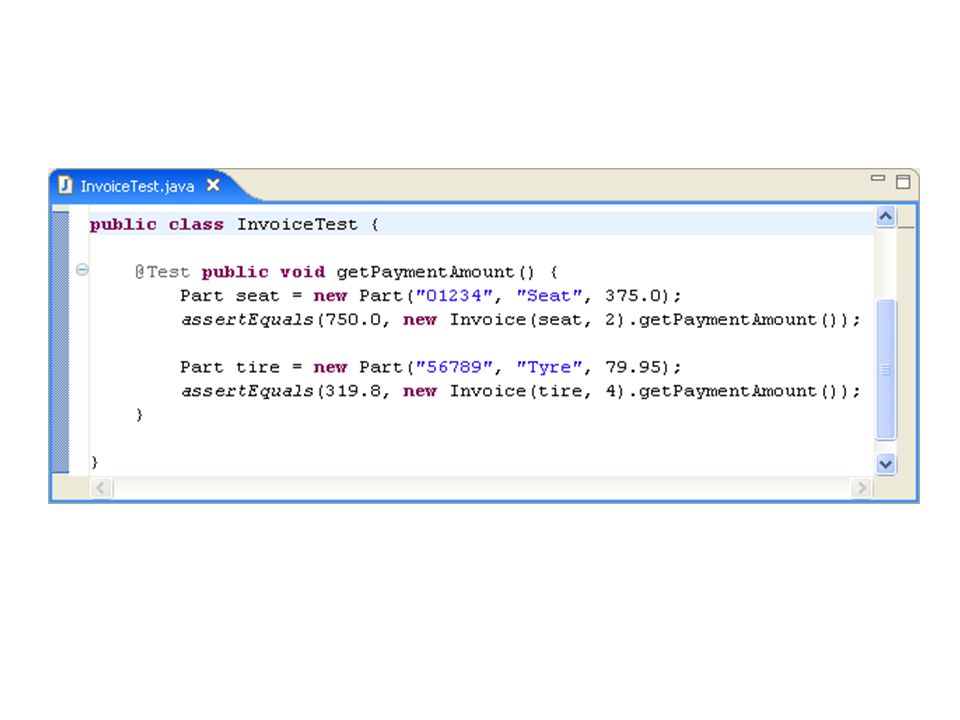This screenshot has height=720, width=960.
Task: Click the string "Tyre" in code
Action: 549,367
